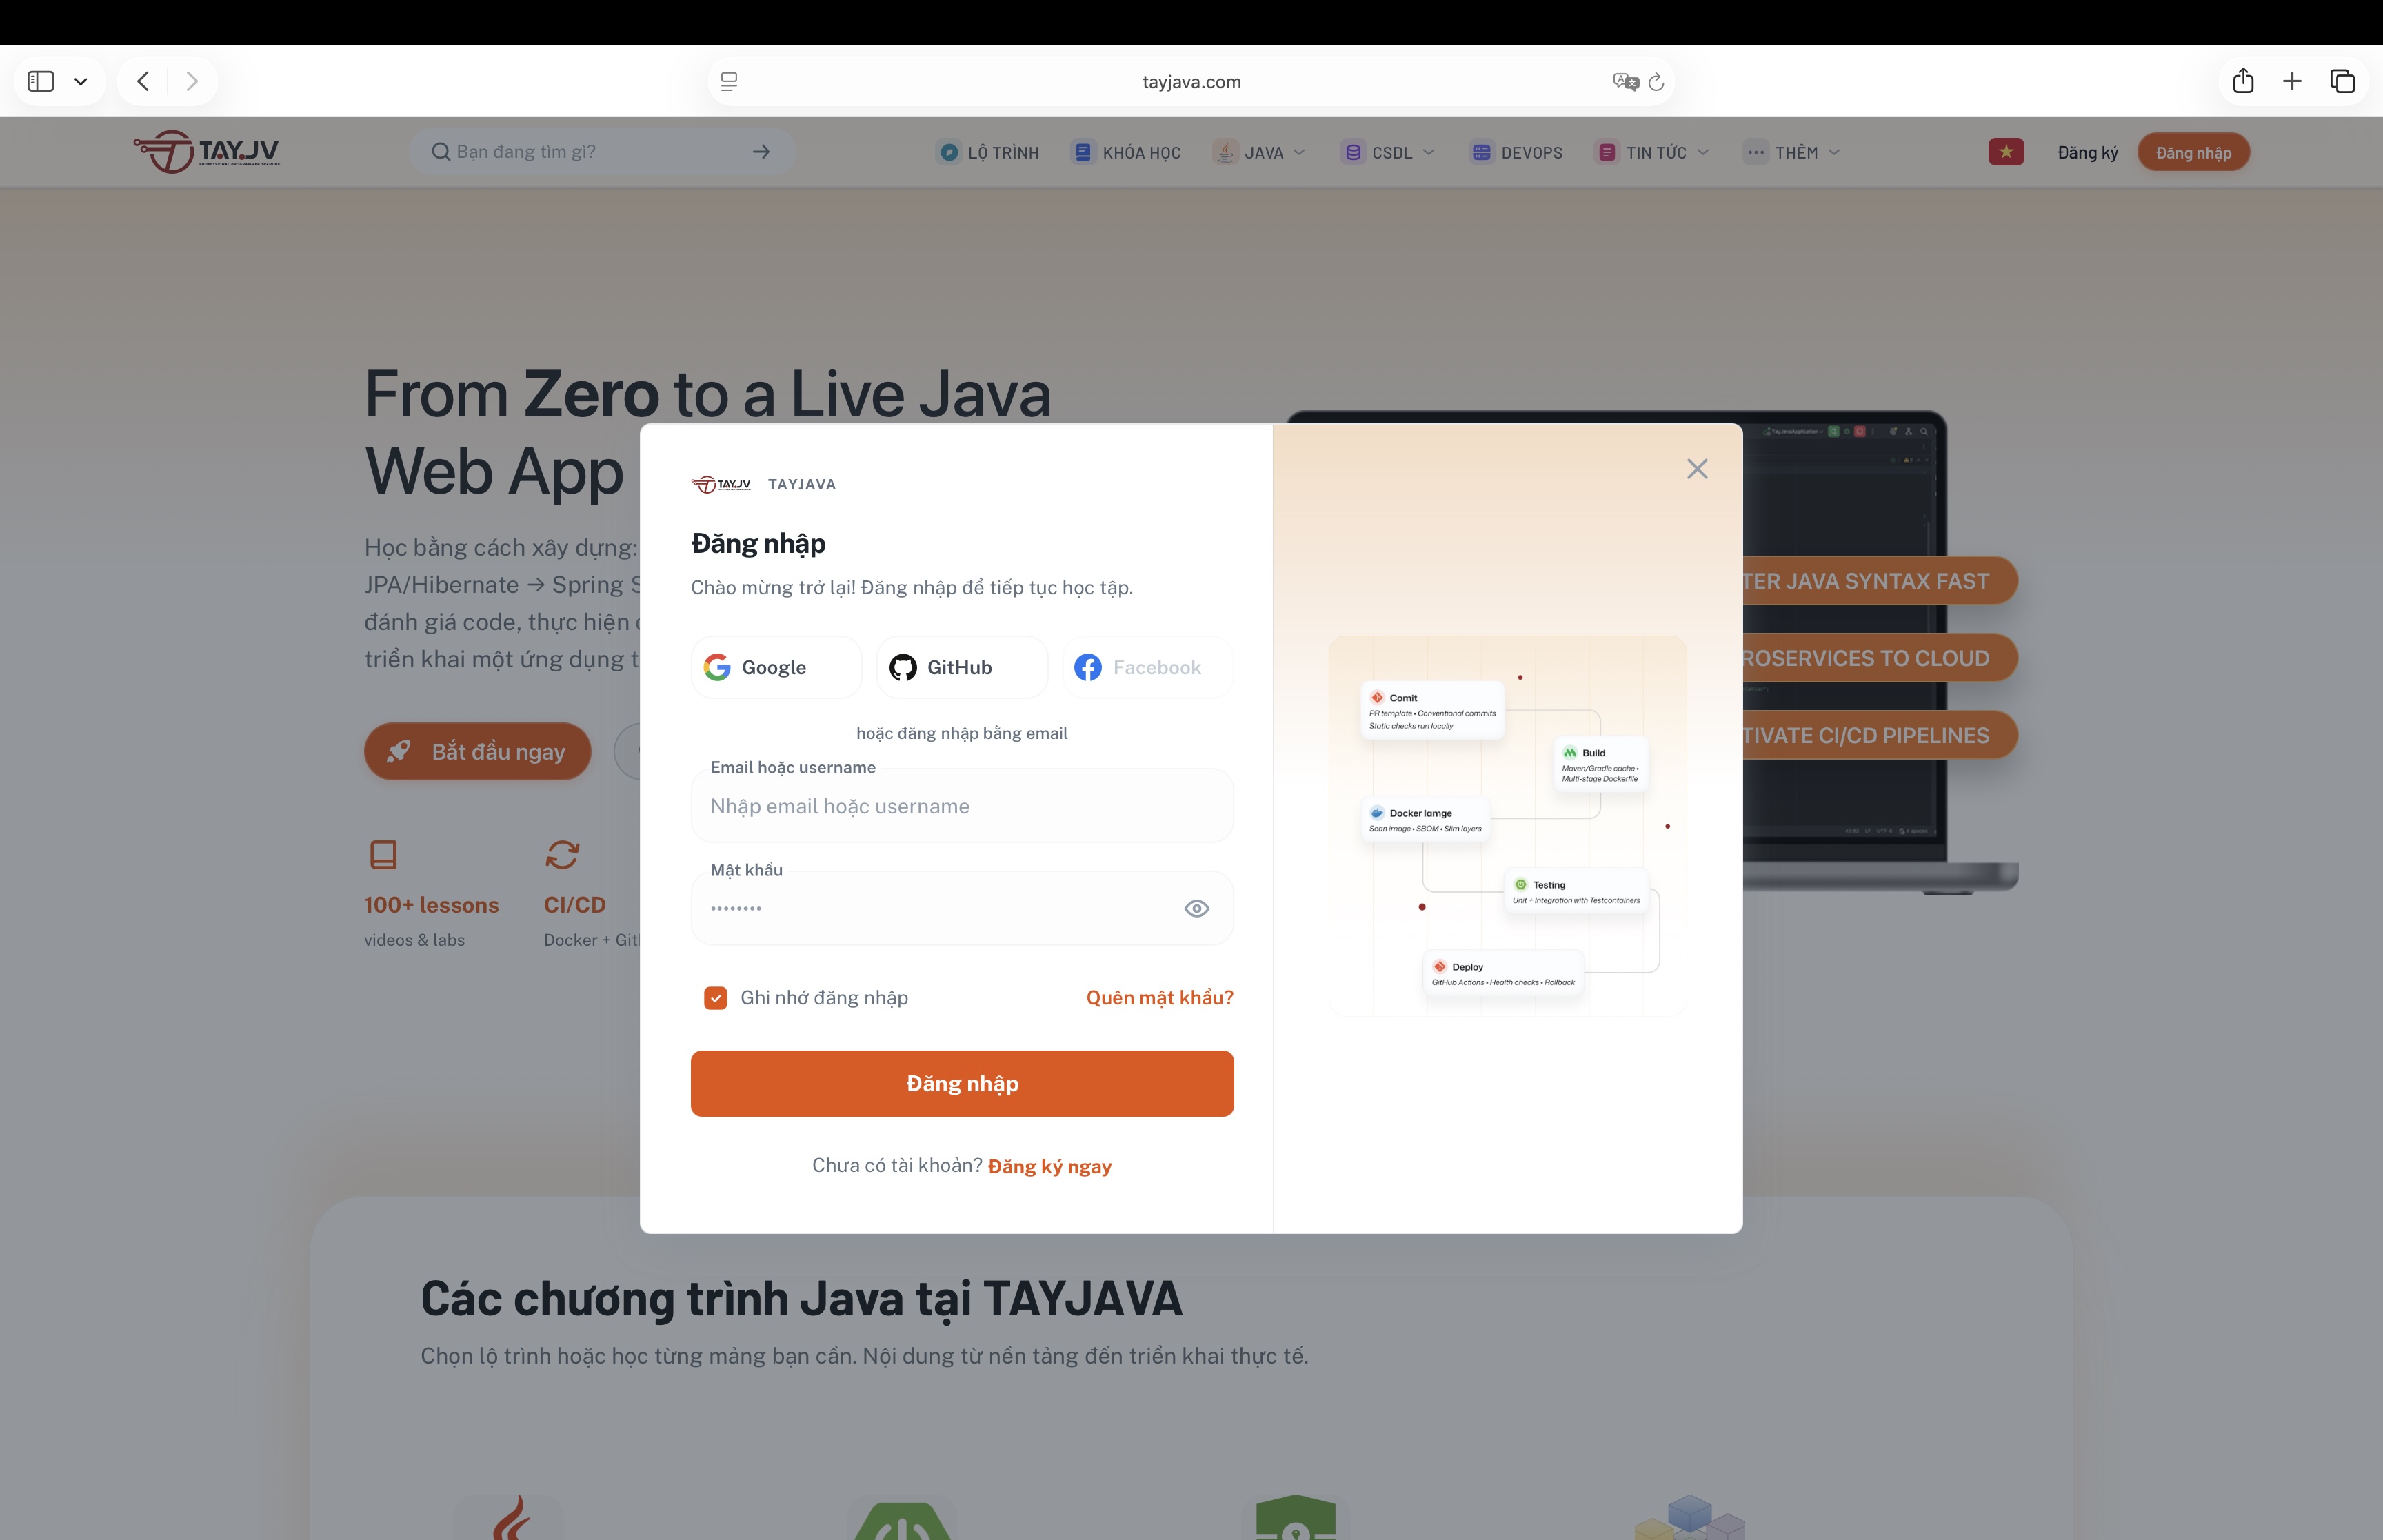Expand the THÊM menu dropdown
2383x1540 pixels.
pos(1792,152)
